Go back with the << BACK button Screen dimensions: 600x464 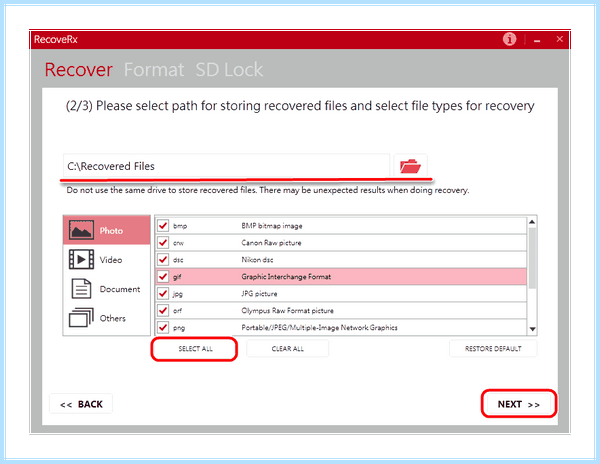81,404
